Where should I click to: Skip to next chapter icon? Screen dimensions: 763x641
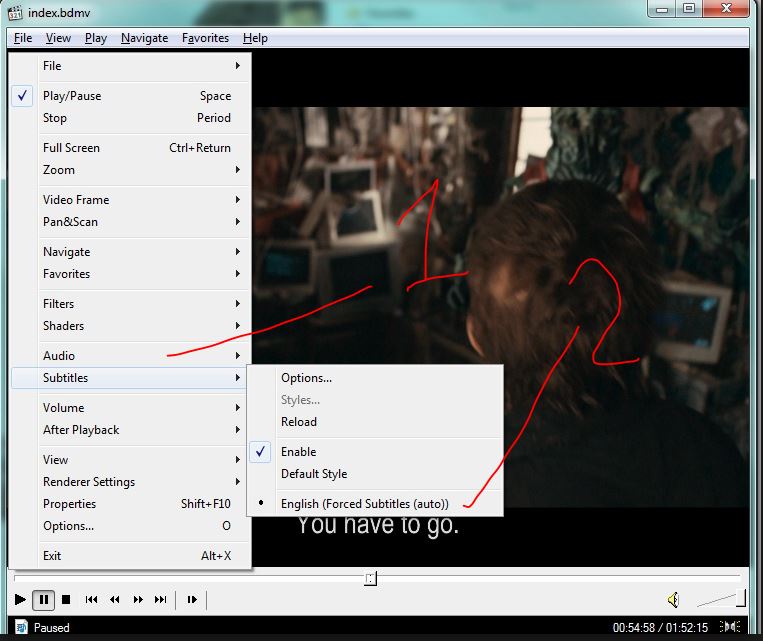point(161,600)
